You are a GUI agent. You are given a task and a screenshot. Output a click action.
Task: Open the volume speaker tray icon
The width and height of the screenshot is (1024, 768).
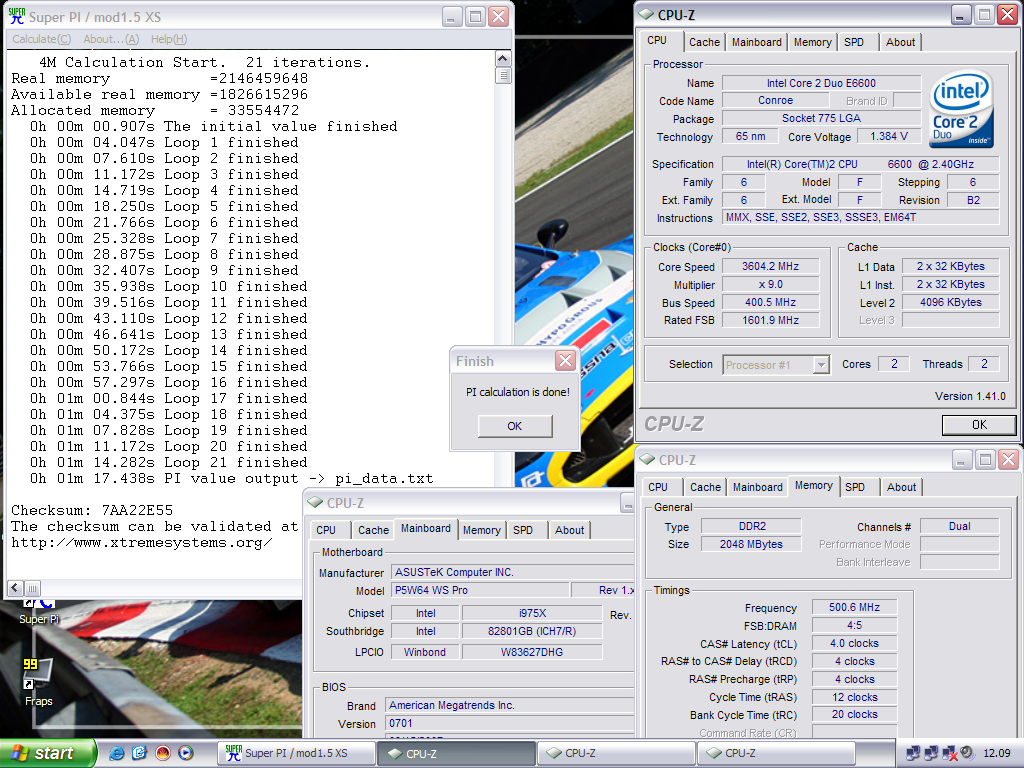click(x=967, y=753)
